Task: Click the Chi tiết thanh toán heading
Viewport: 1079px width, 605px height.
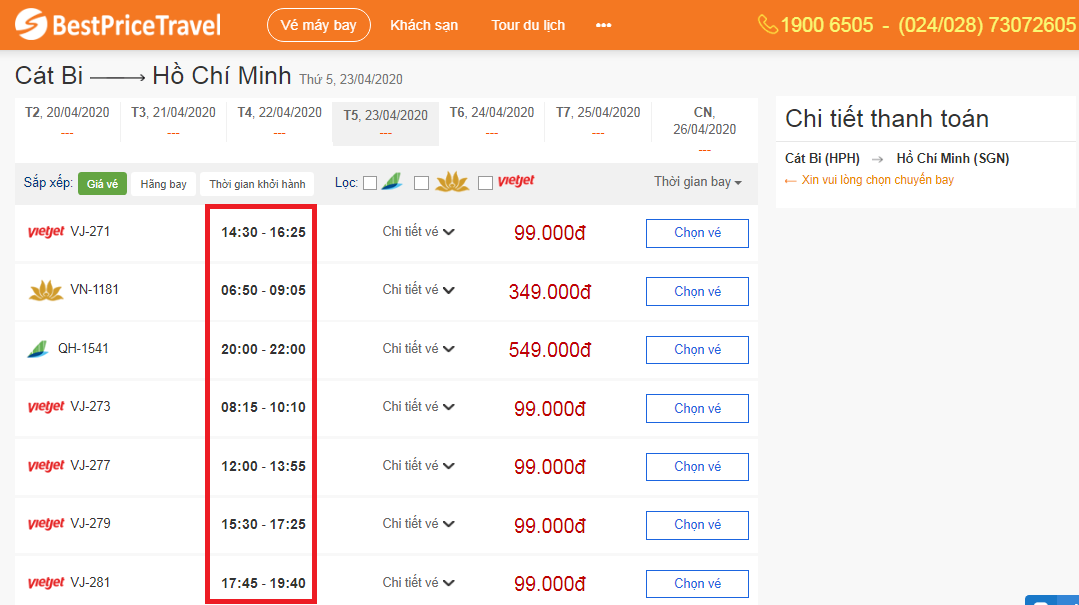Action: [887, 119]
